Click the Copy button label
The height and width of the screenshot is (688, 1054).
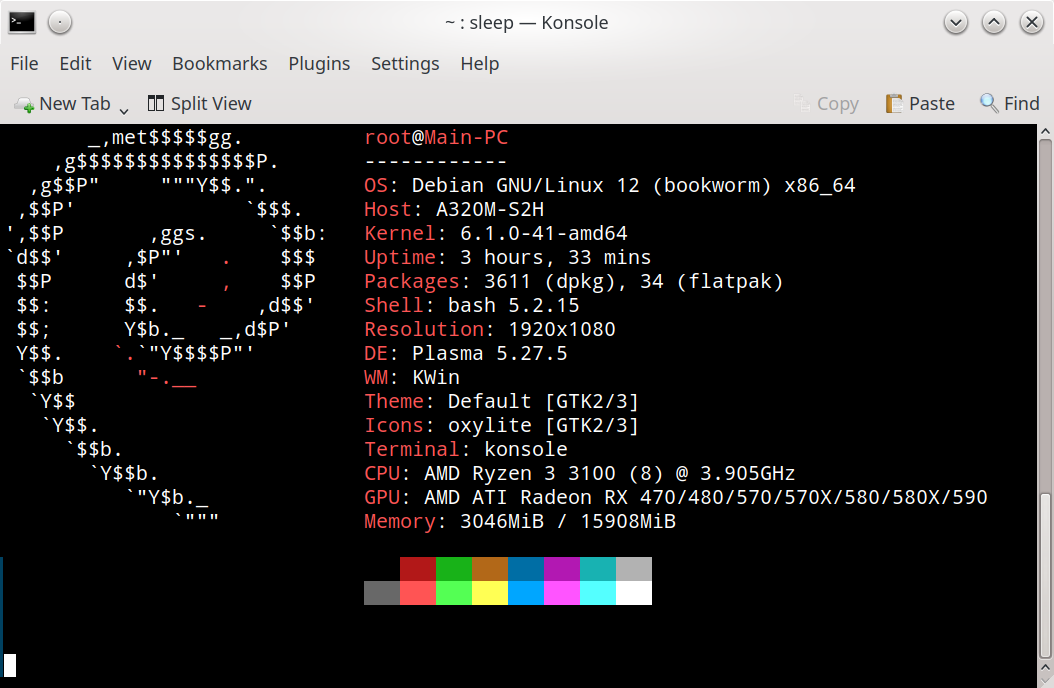(x=838, y=104)
